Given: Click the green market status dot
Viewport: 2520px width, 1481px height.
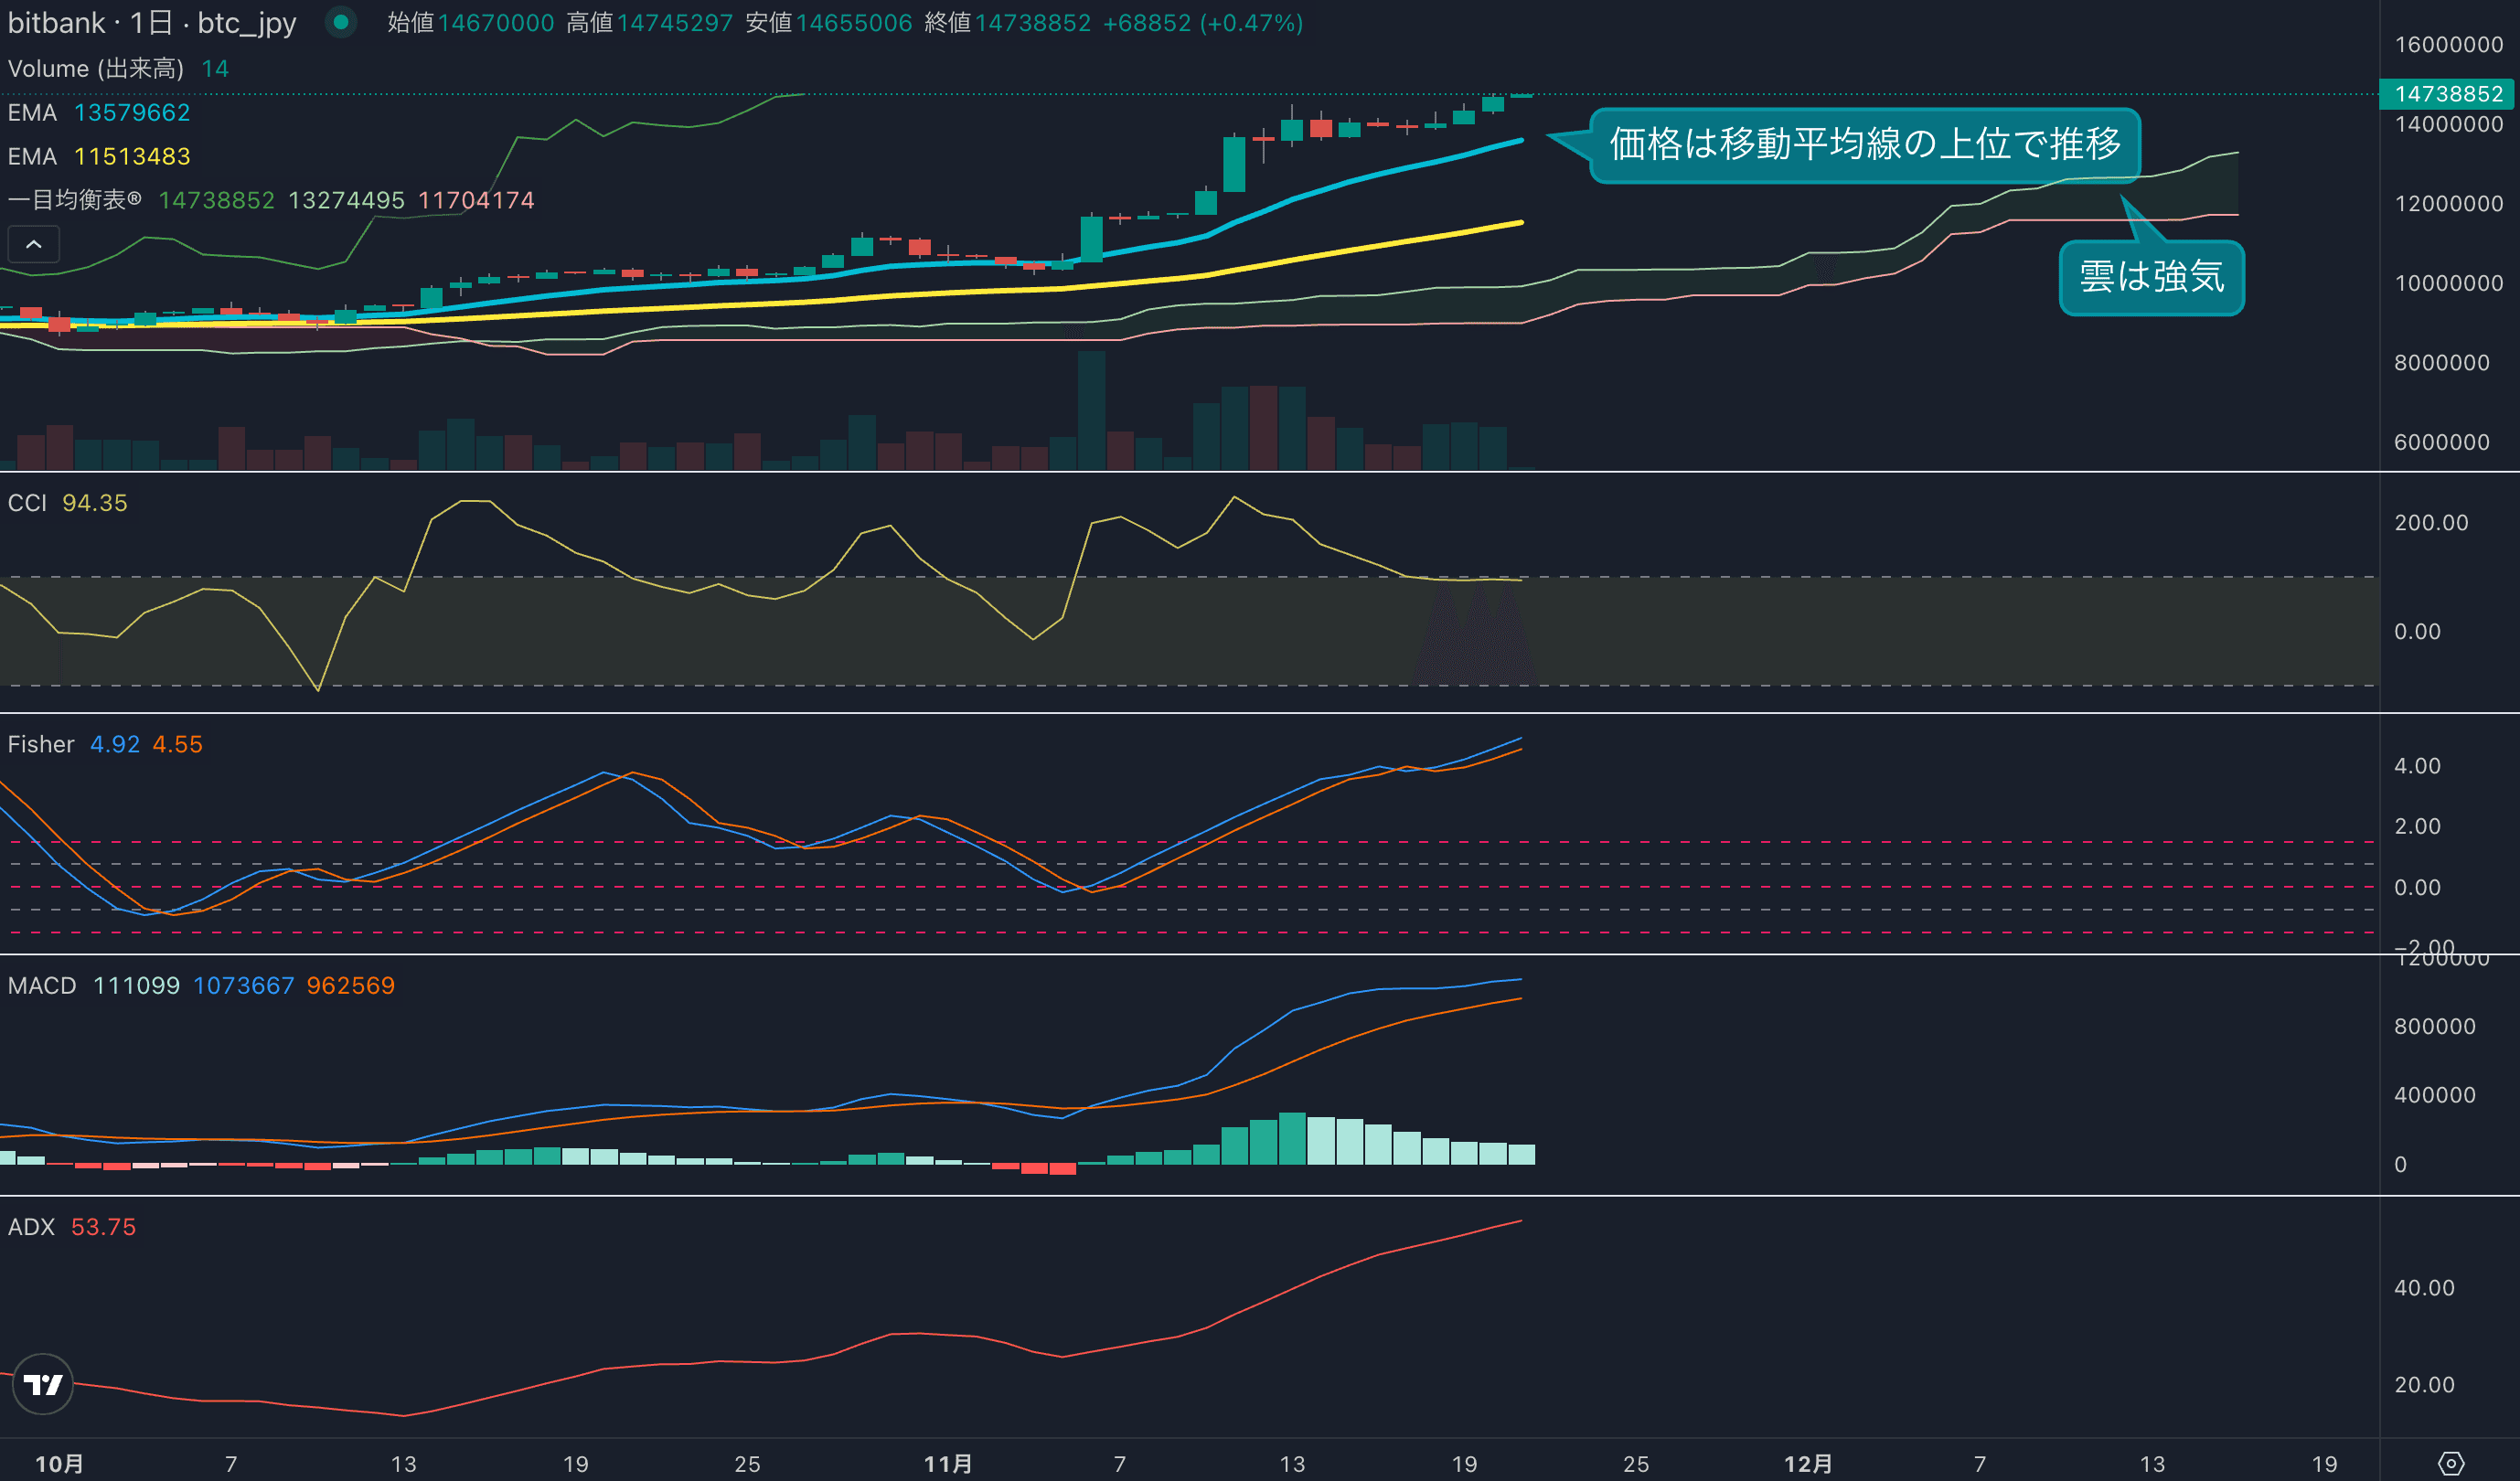Looking at the screenshot, I should click(341, 22).
